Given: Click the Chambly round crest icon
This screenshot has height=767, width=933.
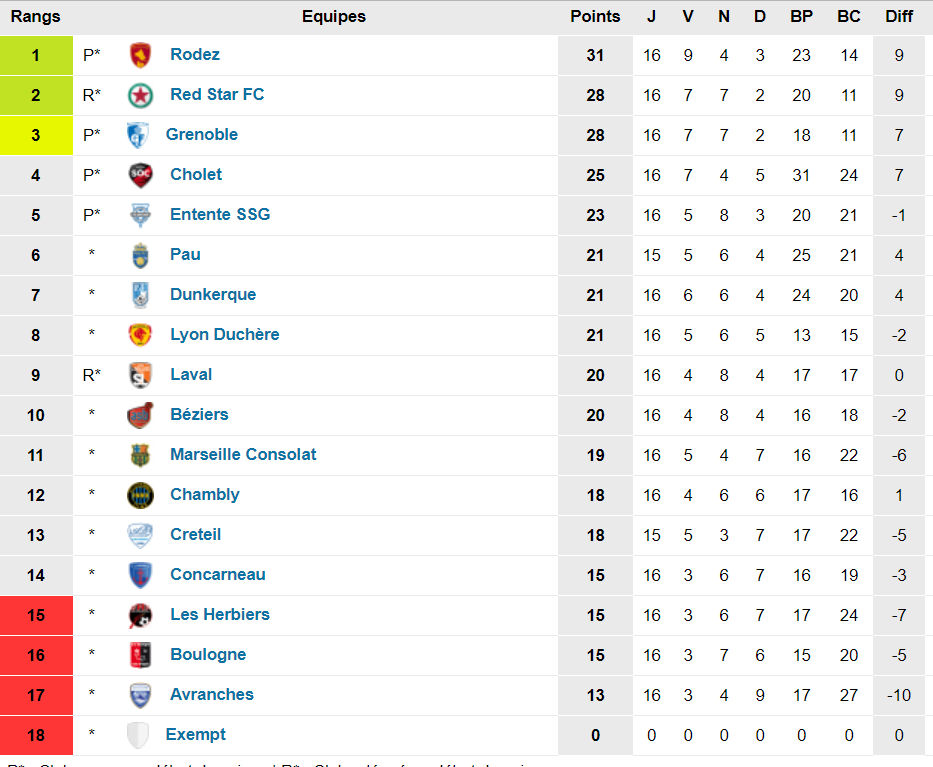Looking at the screenshot, I should click(141, 495).
